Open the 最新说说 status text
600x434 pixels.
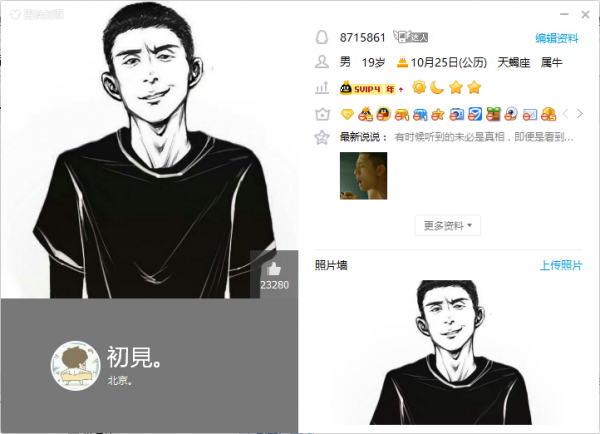484,137
